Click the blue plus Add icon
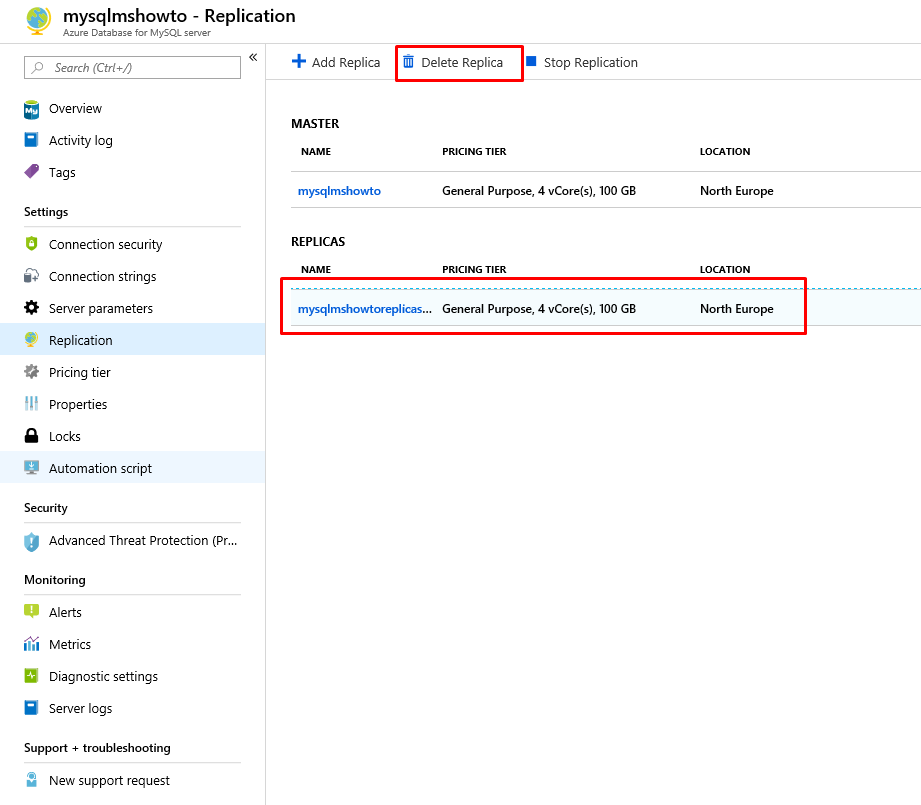 [x=298, y=61]
